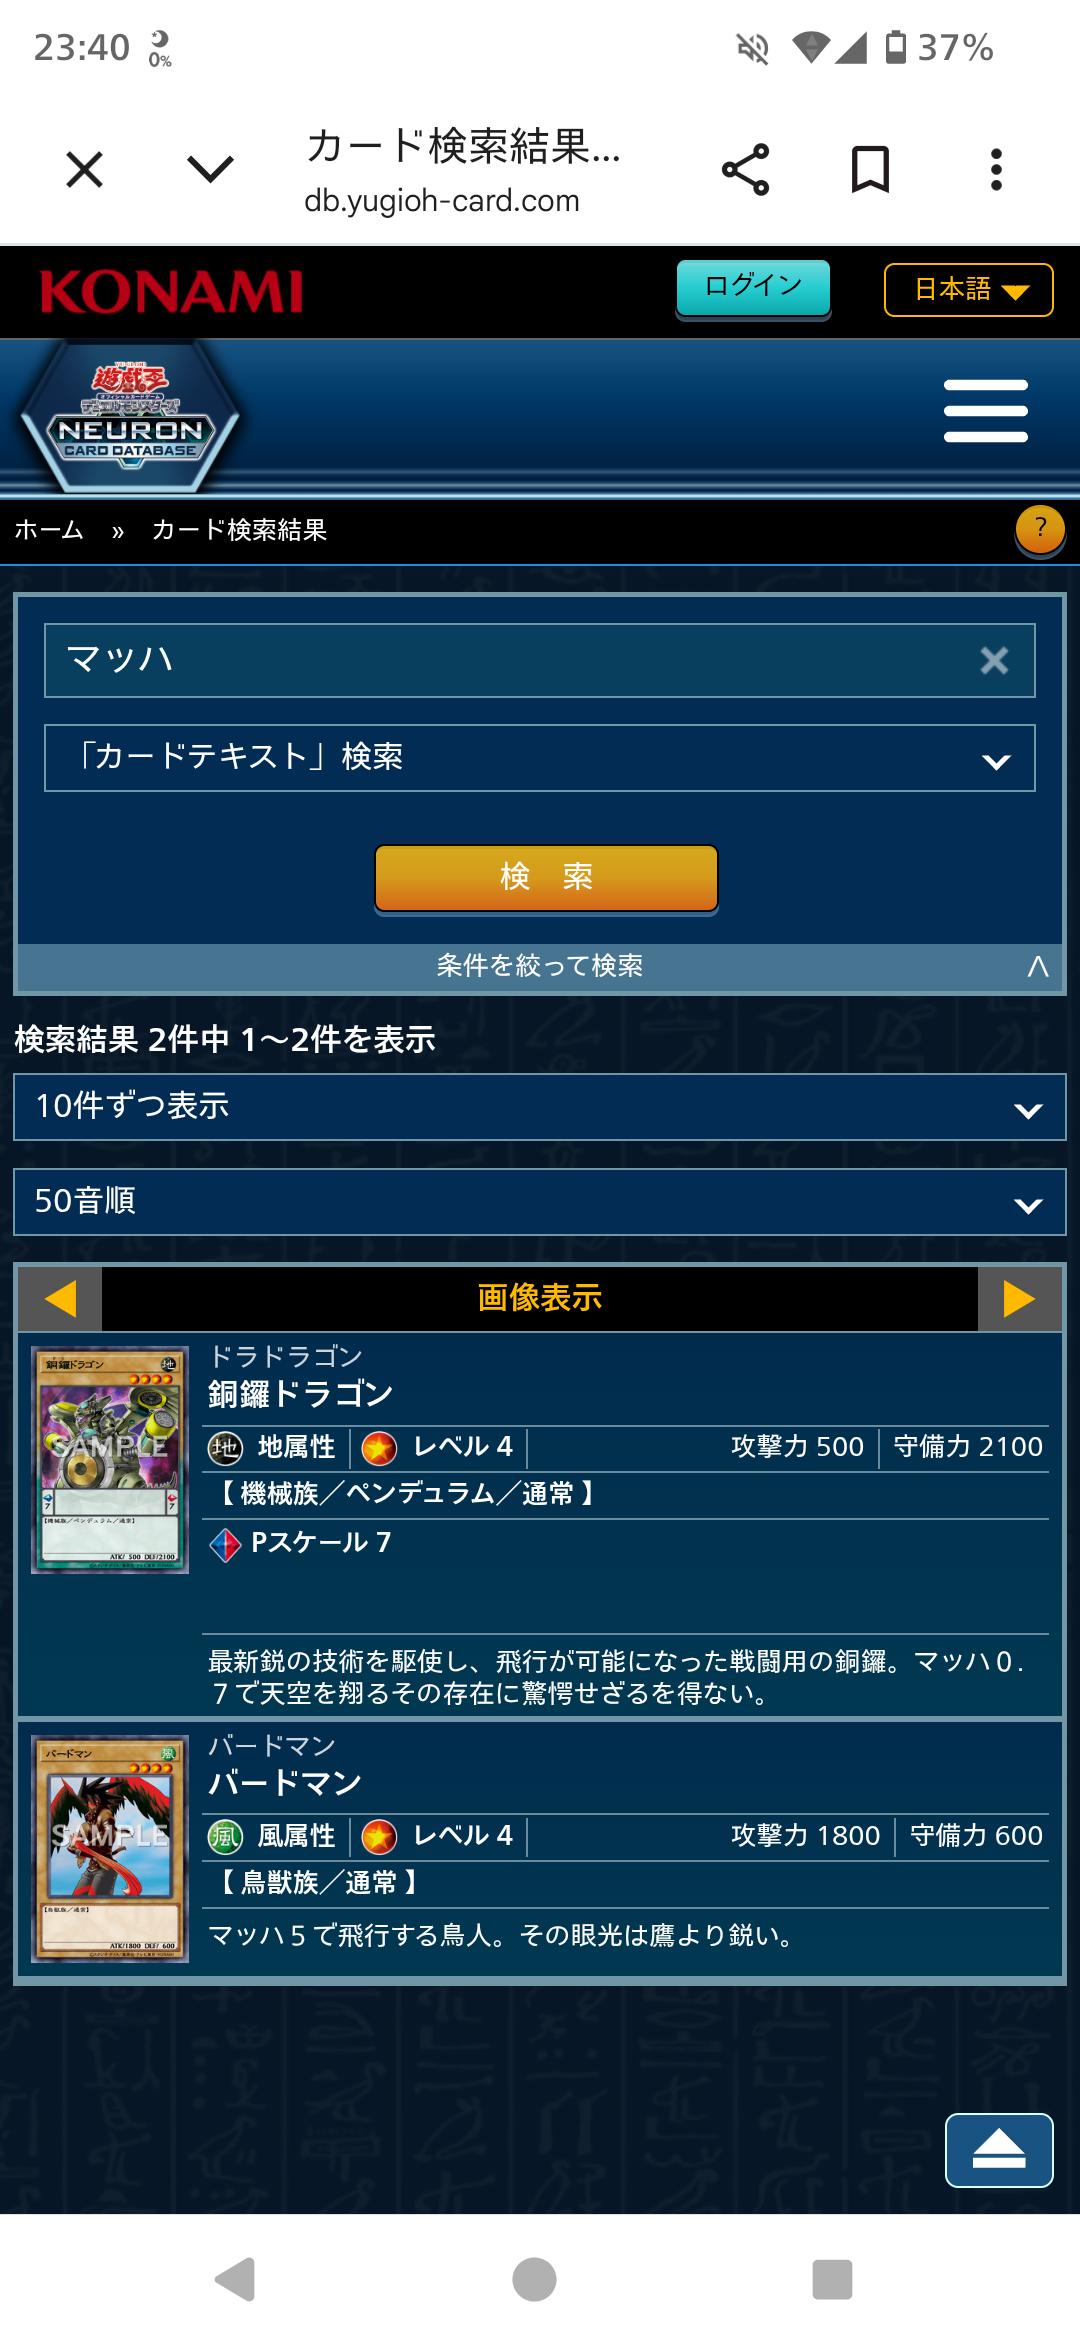Tap the scroll-to-top arrow button
The image size is (1080, 2340).
coord(999,2150)
